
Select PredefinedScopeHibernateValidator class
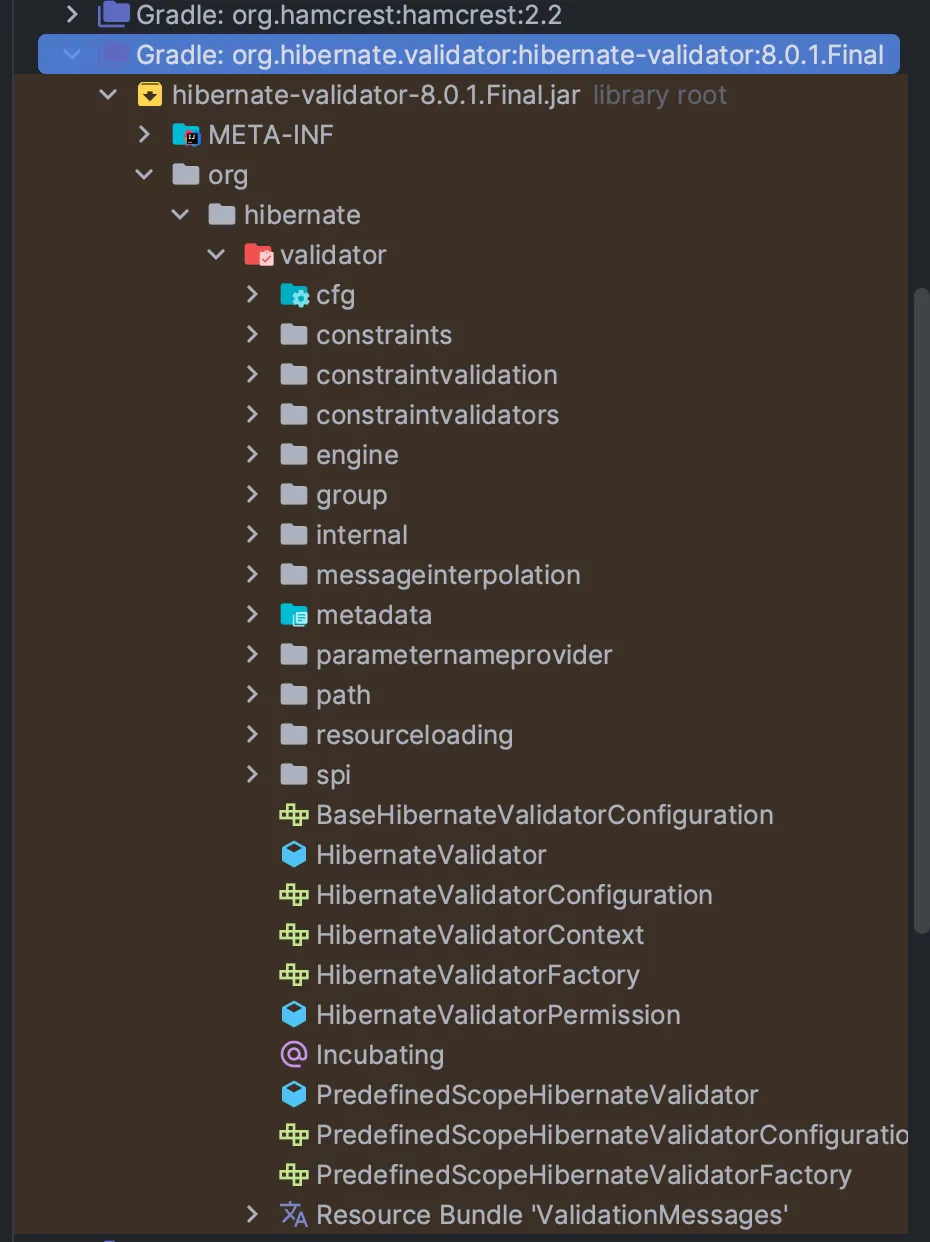click(x=536, y=1095)
